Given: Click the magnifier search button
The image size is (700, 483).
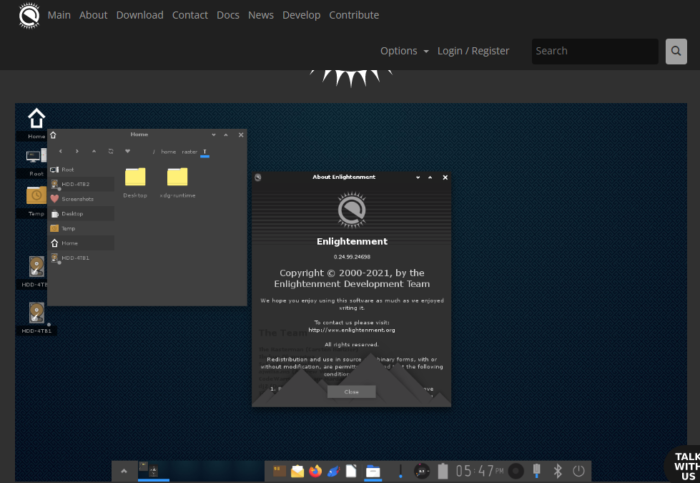Looking at the screenshot, I should tap(676, 51).
